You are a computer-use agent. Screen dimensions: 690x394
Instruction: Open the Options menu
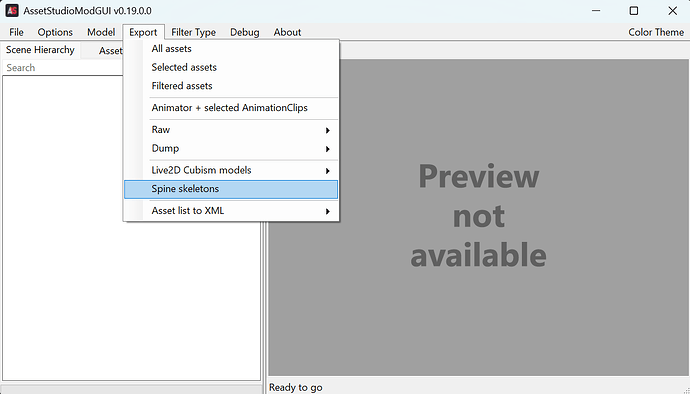point(55,32)
